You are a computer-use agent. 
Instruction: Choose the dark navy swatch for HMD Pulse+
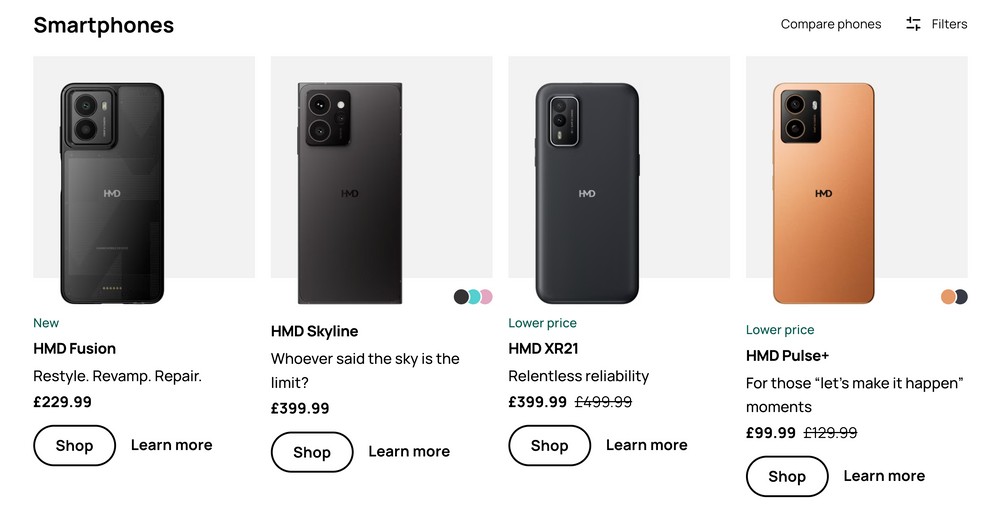pos(962,297)
